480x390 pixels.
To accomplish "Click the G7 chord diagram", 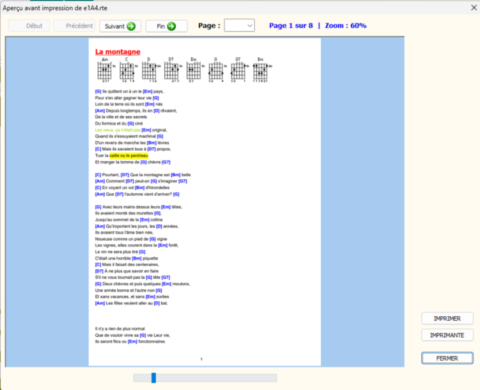I will 239,70.
